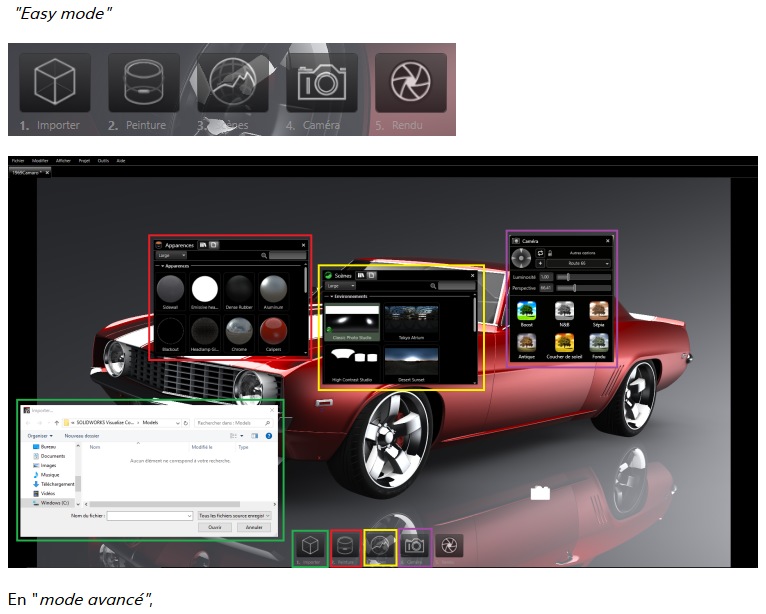Screen dimensions: 766x614
Task: Click the Ouvrir button in file dialog
Action: (213, 527)
